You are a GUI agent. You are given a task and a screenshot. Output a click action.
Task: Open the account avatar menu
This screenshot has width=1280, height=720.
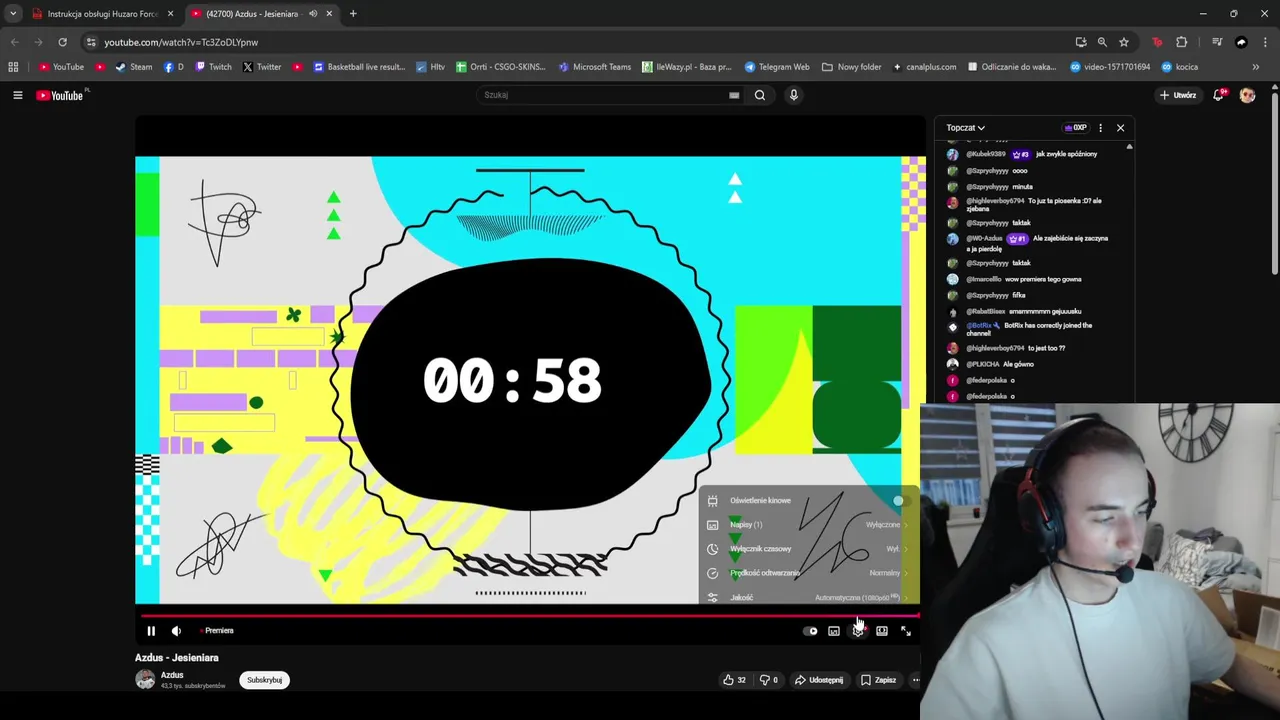(1247, 95)
